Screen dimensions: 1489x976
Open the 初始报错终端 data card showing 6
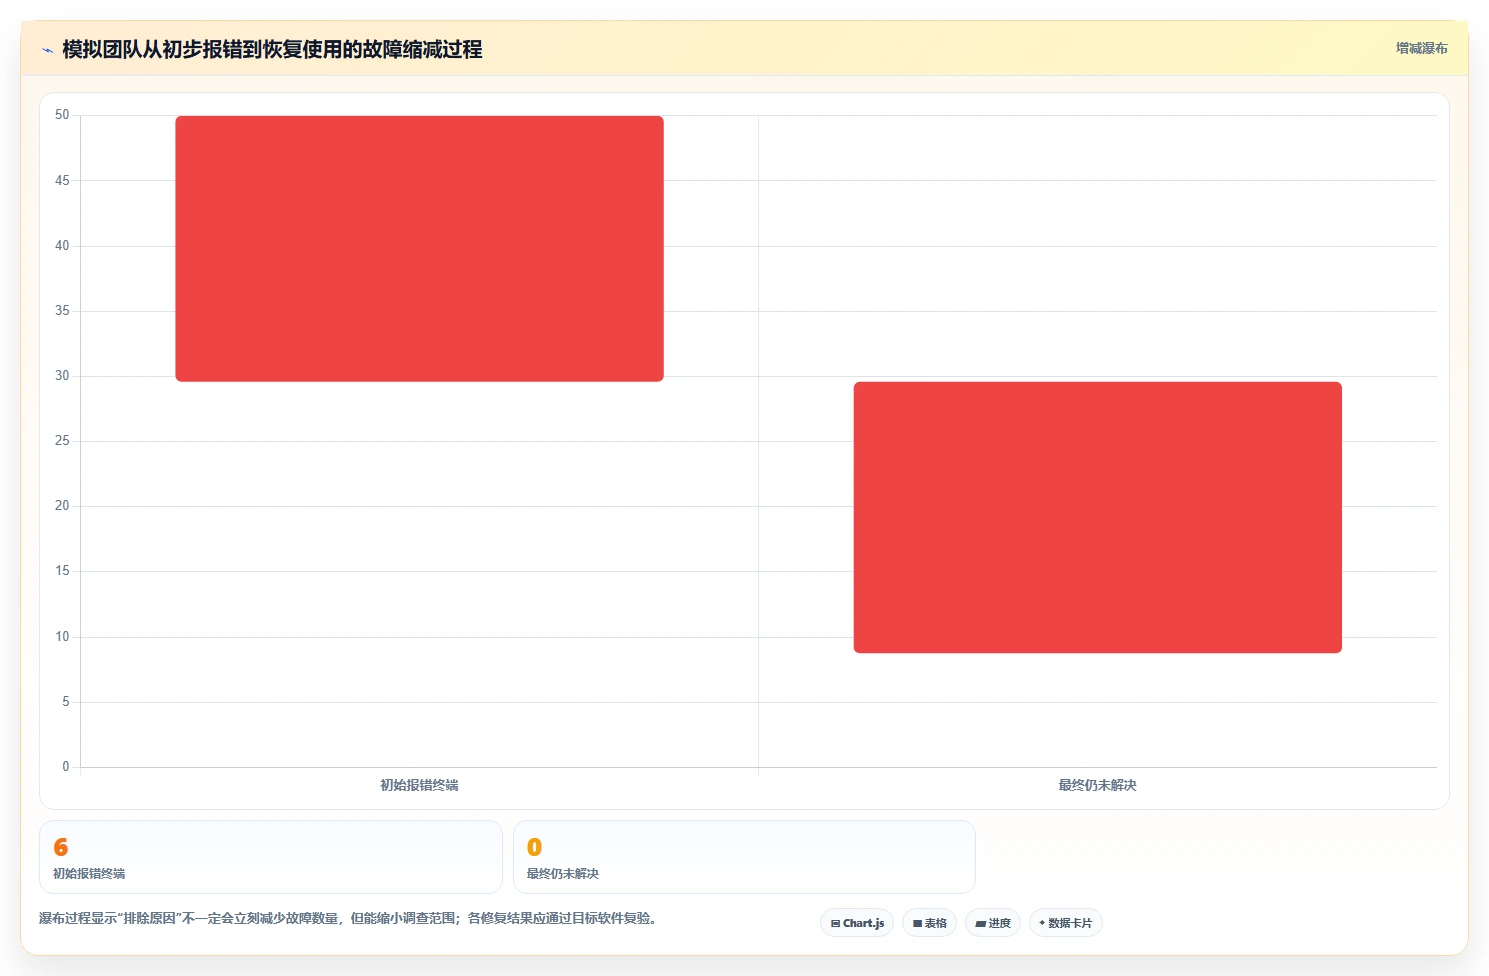pyautogui.click(x=270, y=857)
